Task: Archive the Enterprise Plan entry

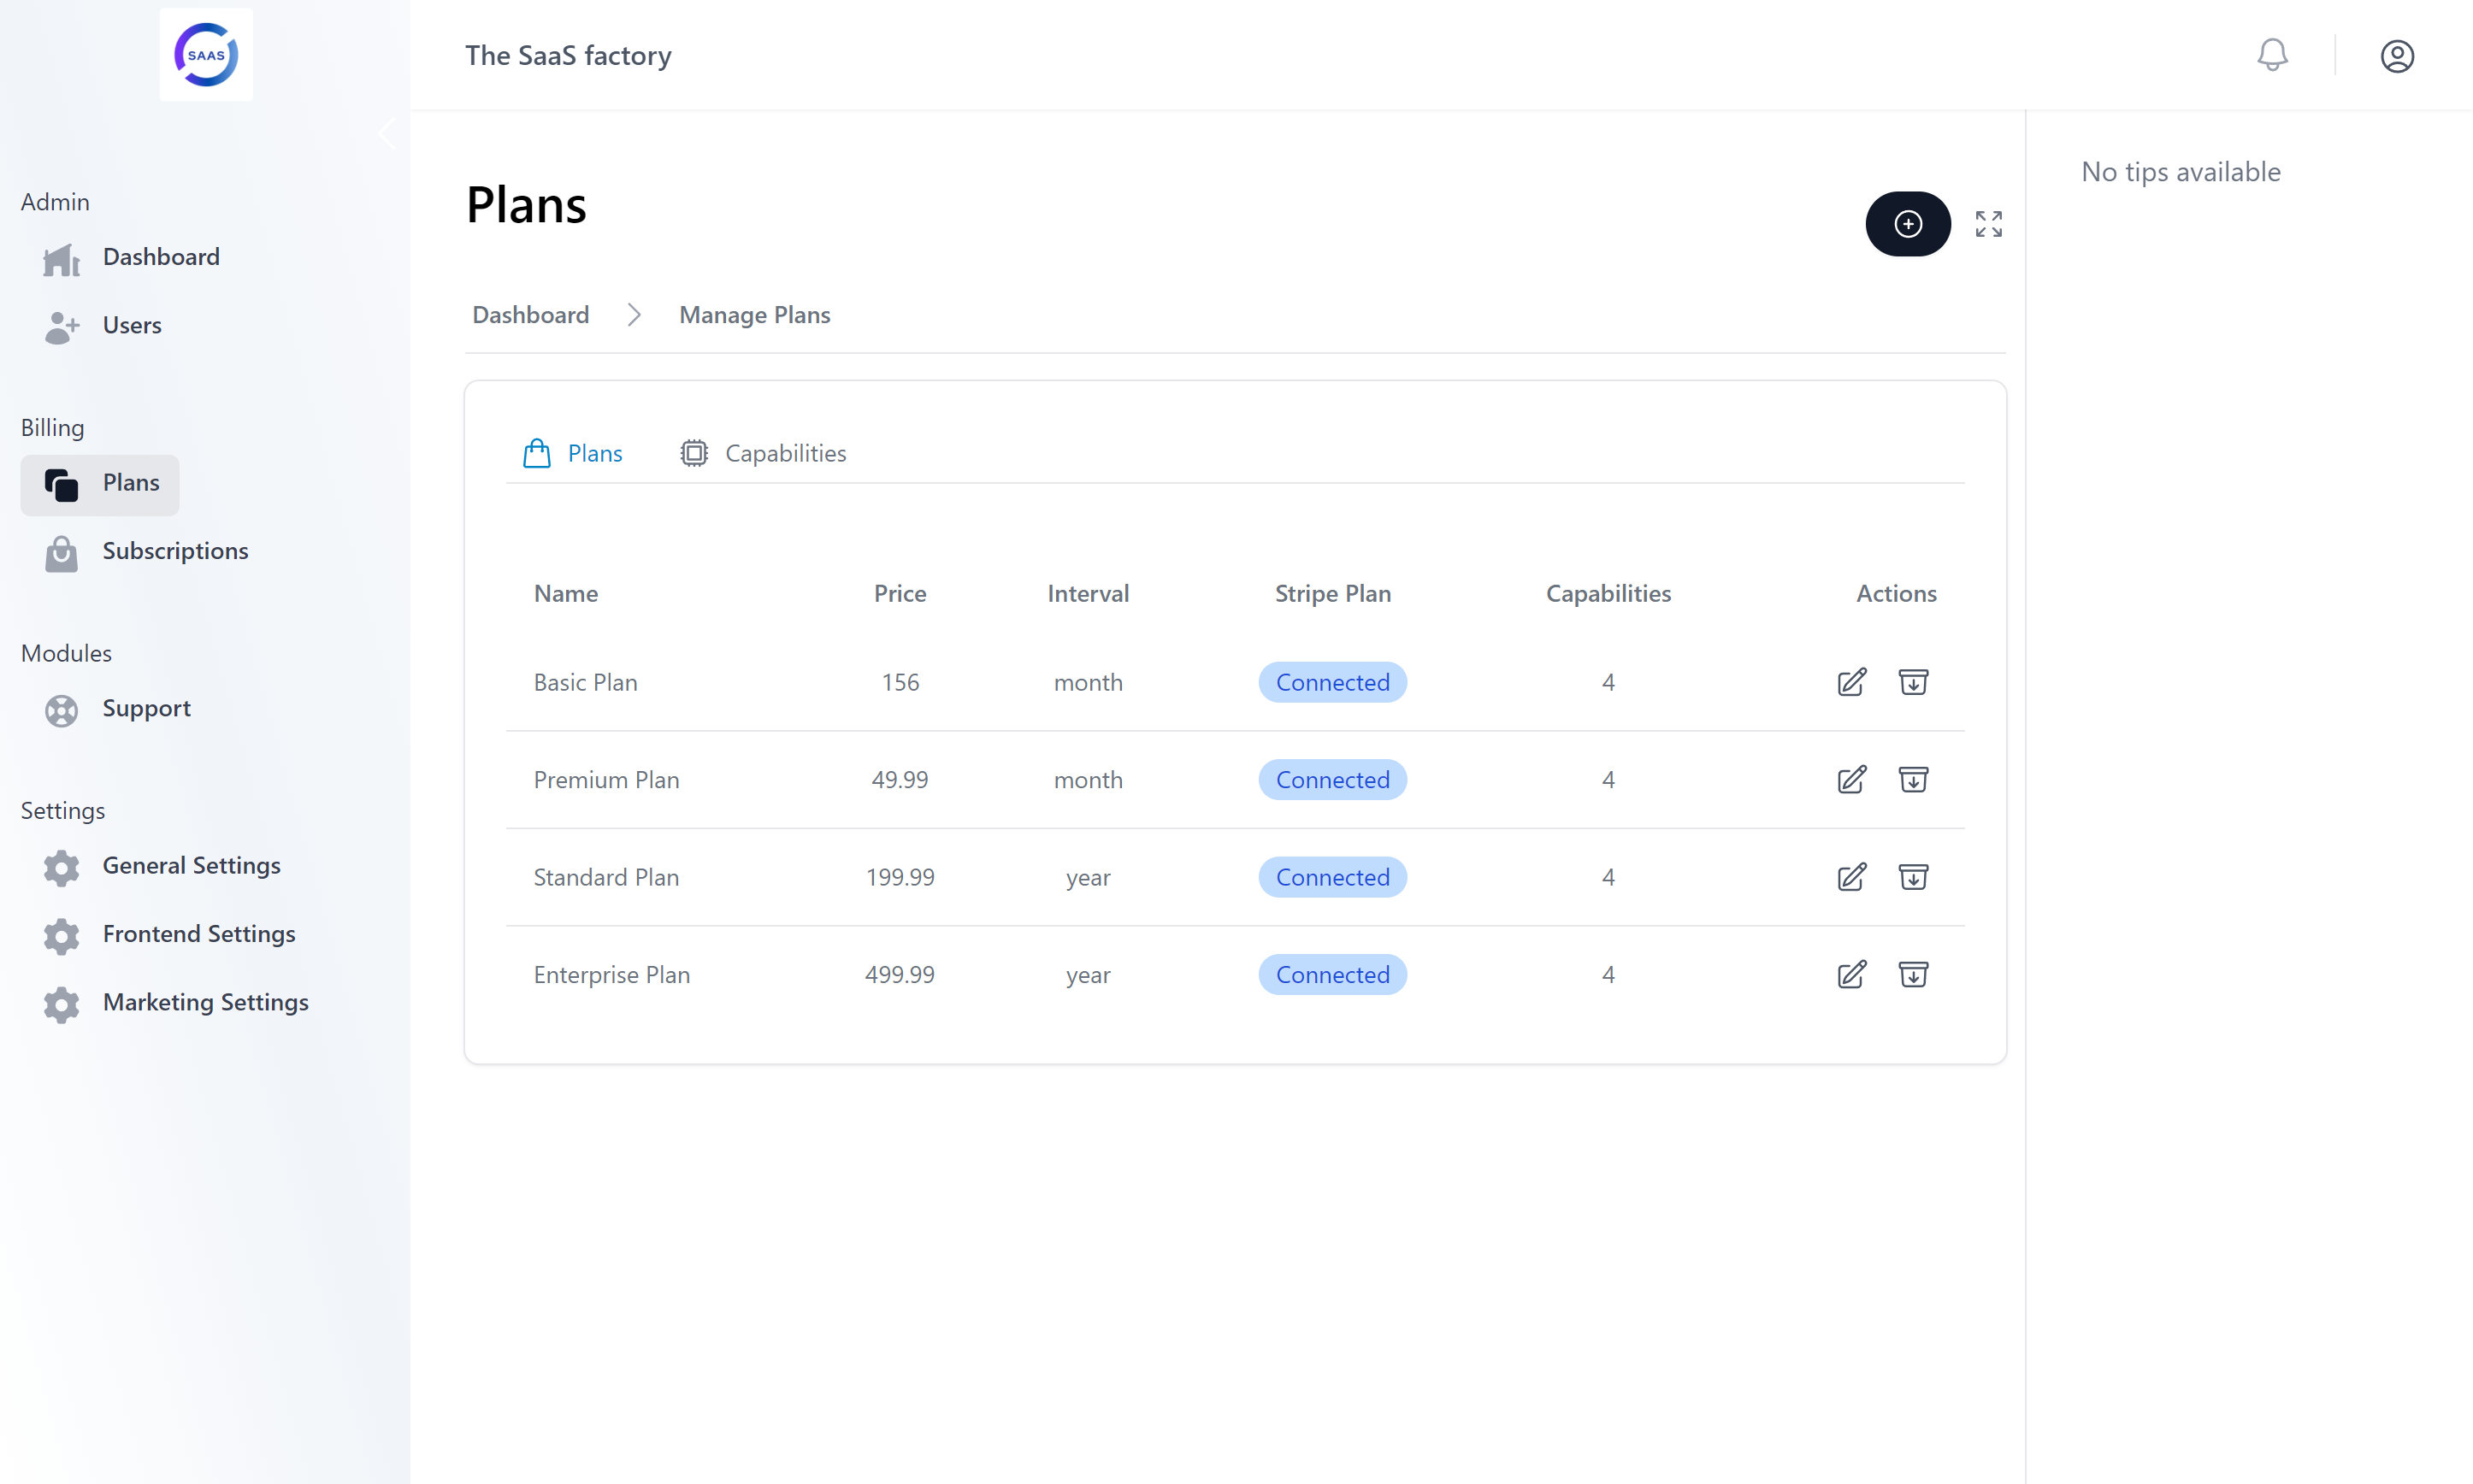Action: (1912, 974)
